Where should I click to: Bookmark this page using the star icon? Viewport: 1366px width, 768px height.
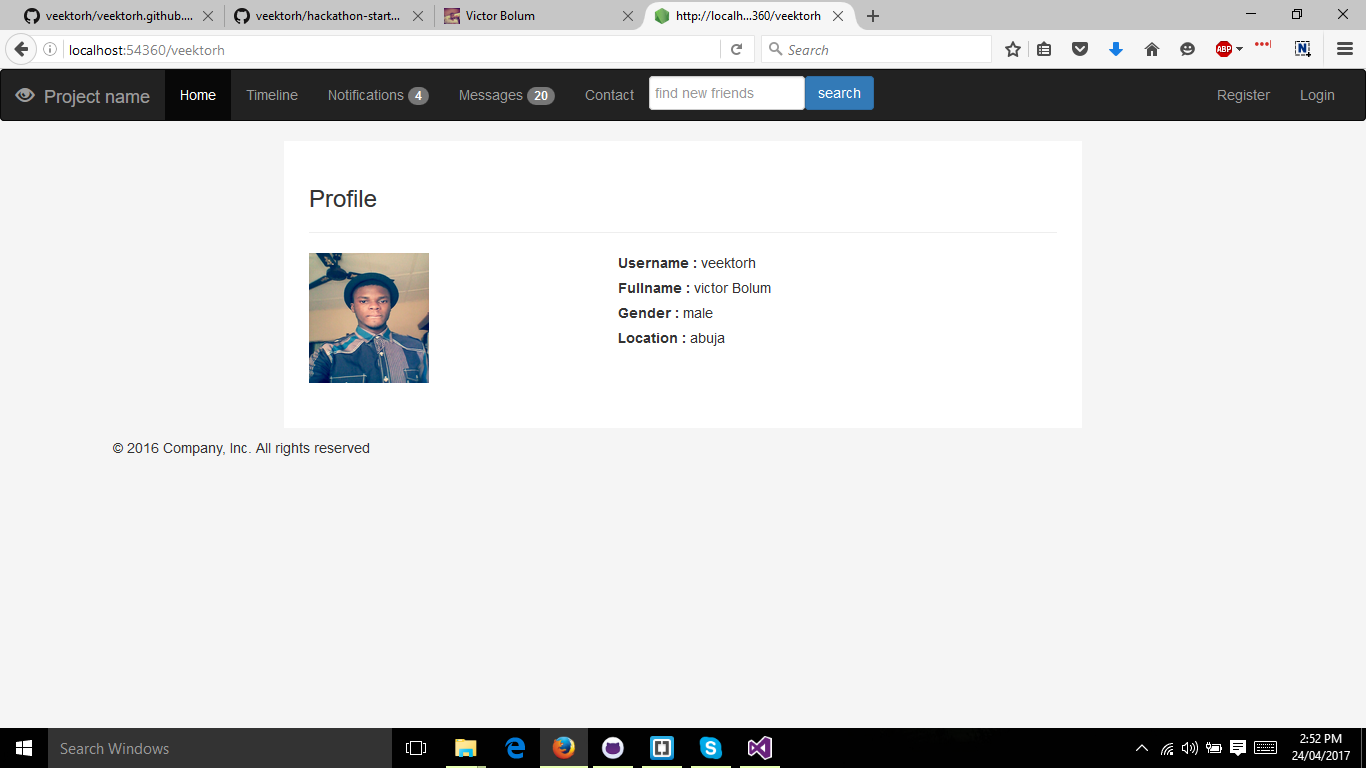tap(1012, 48)
